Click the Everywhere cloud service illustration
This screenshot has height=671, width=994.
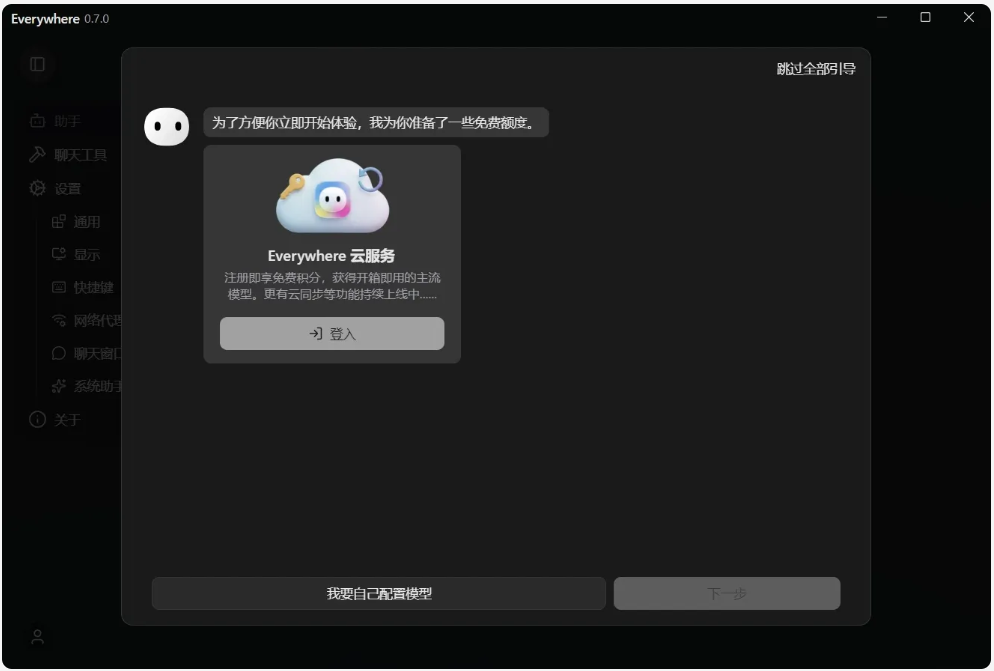[332, 196]
